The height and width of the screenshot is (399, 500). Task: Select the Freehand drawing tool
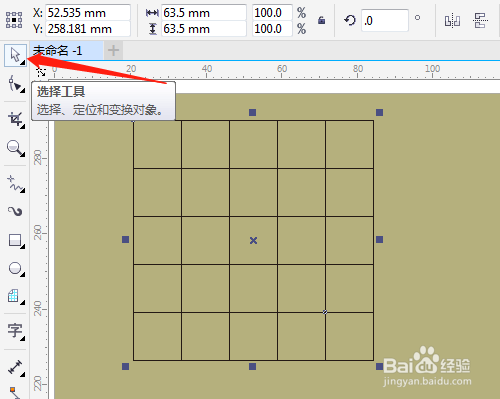pyautogui.click(x=15, y=183)
